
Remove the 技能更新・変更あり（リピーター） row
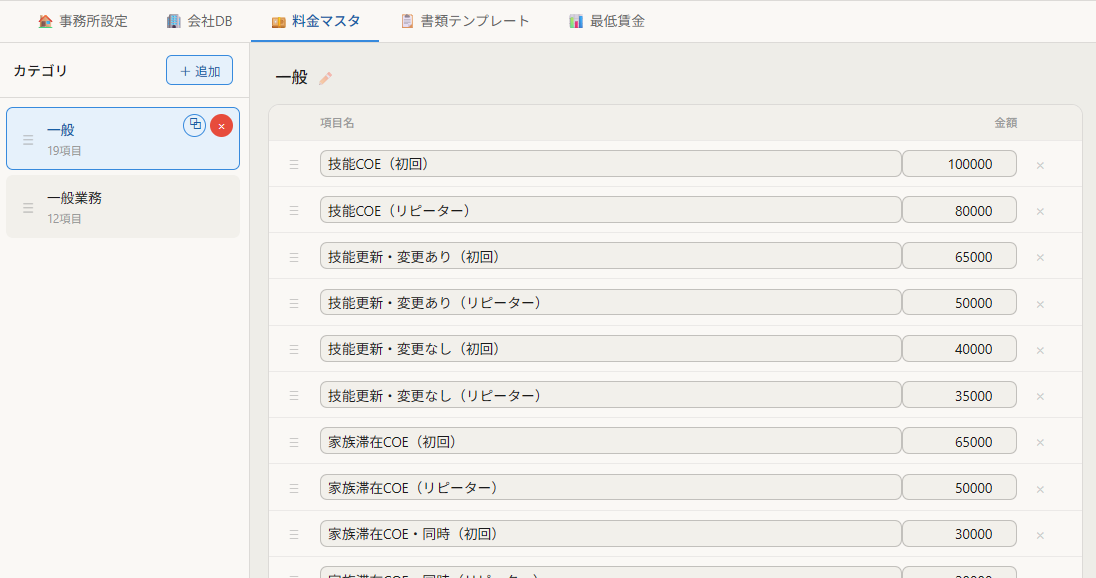point(1040,304)
